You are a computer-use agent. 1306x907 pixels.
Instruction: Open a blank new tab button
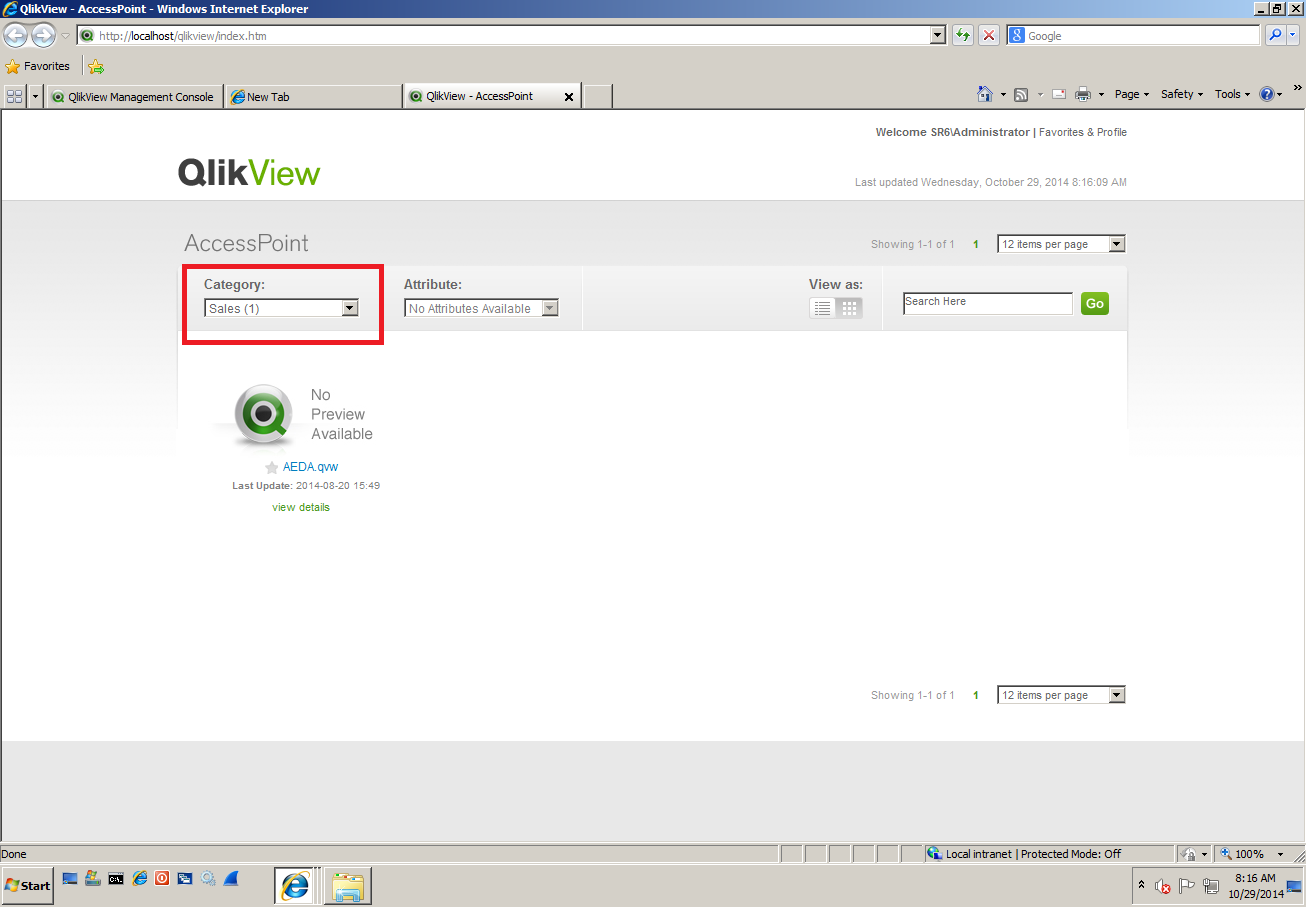[x=597, y=97]
